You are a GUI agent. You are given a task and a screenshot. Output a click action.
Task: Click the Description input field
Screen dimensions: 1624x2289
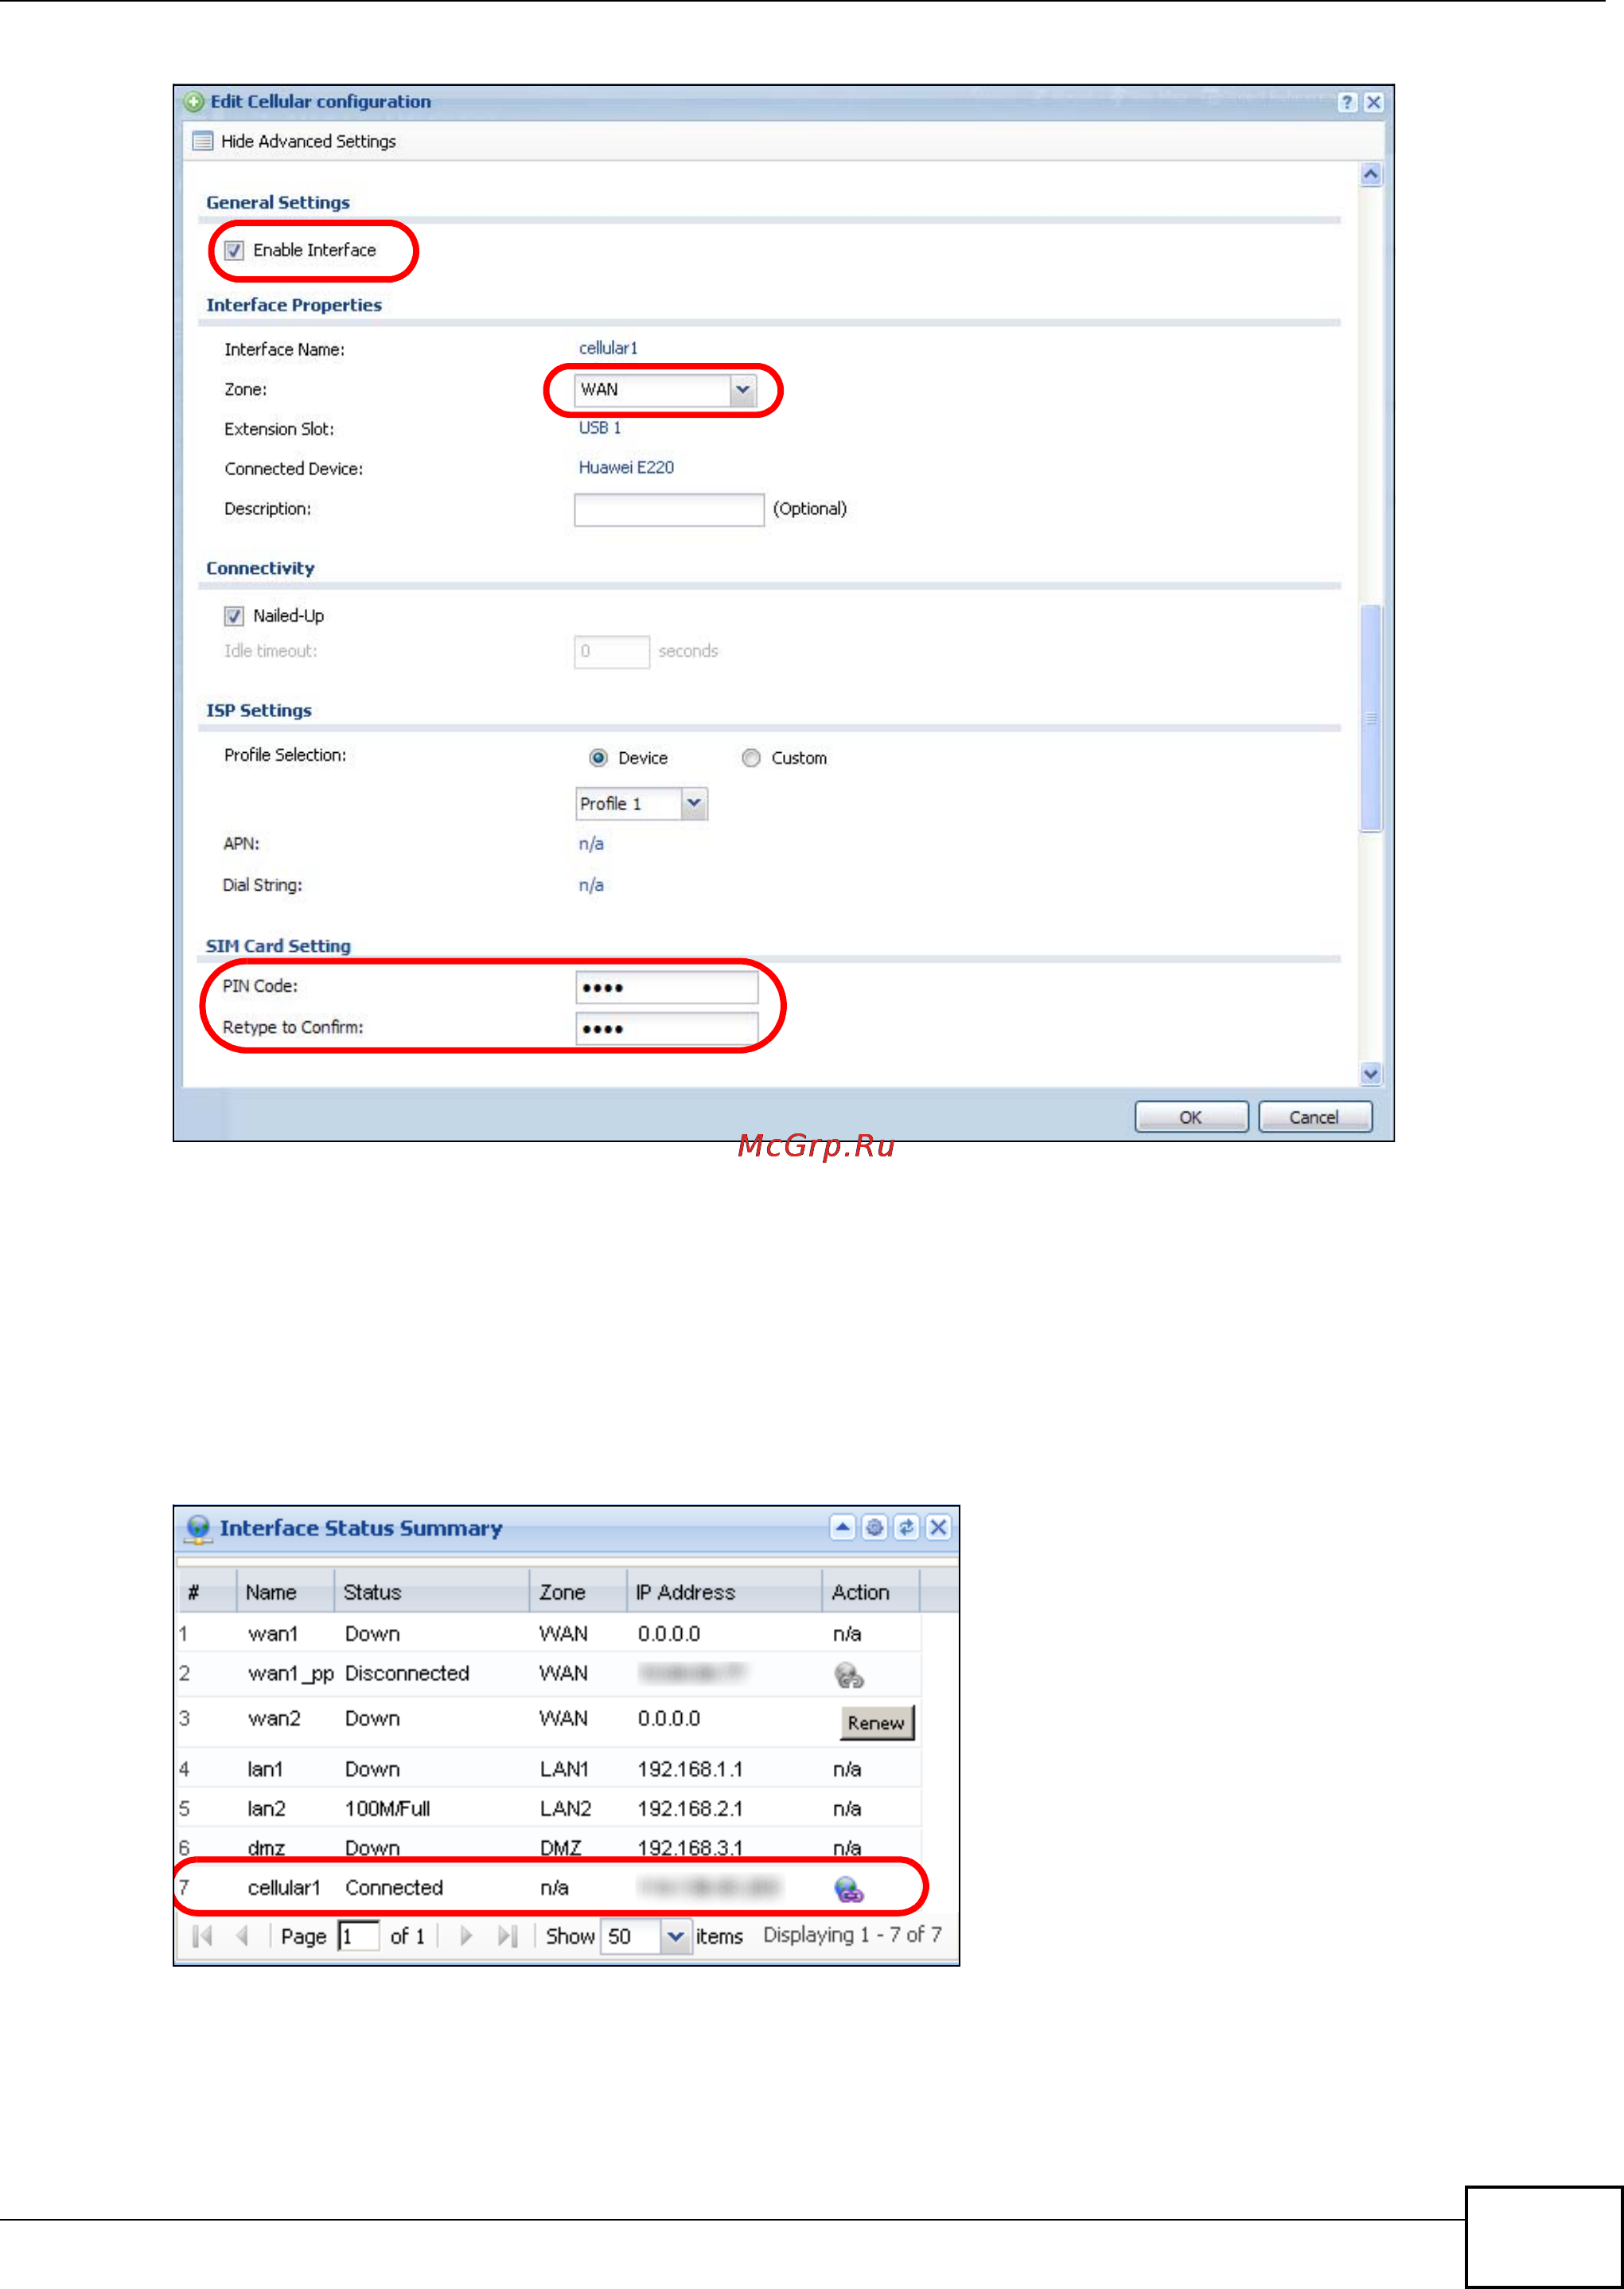coord(669,509)
